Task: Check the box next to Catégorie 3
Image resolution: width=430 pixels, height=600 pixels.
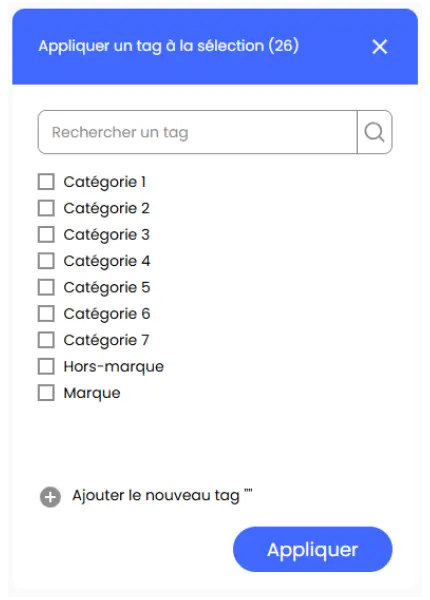Action: click(46, 235)
